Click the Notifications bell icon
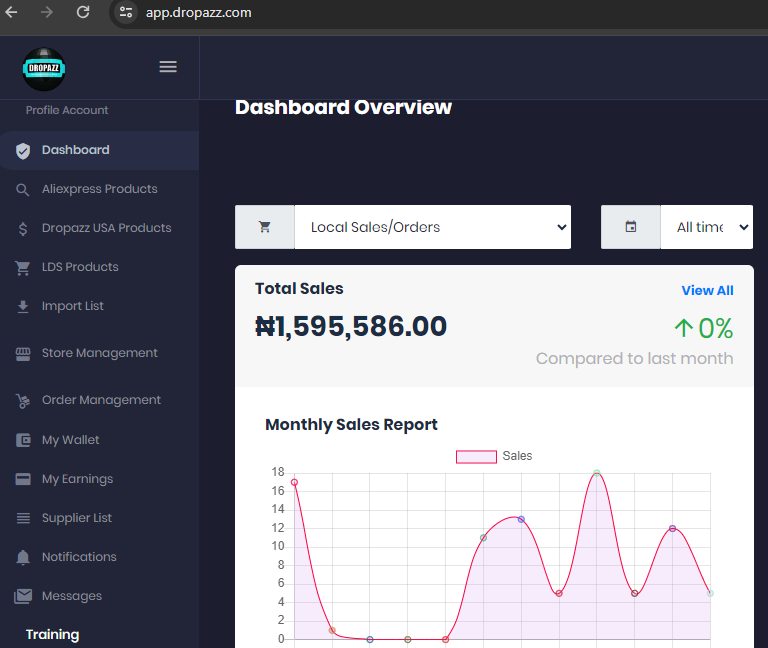This screenshot has width=768, height=648. [x=23, y=557]
